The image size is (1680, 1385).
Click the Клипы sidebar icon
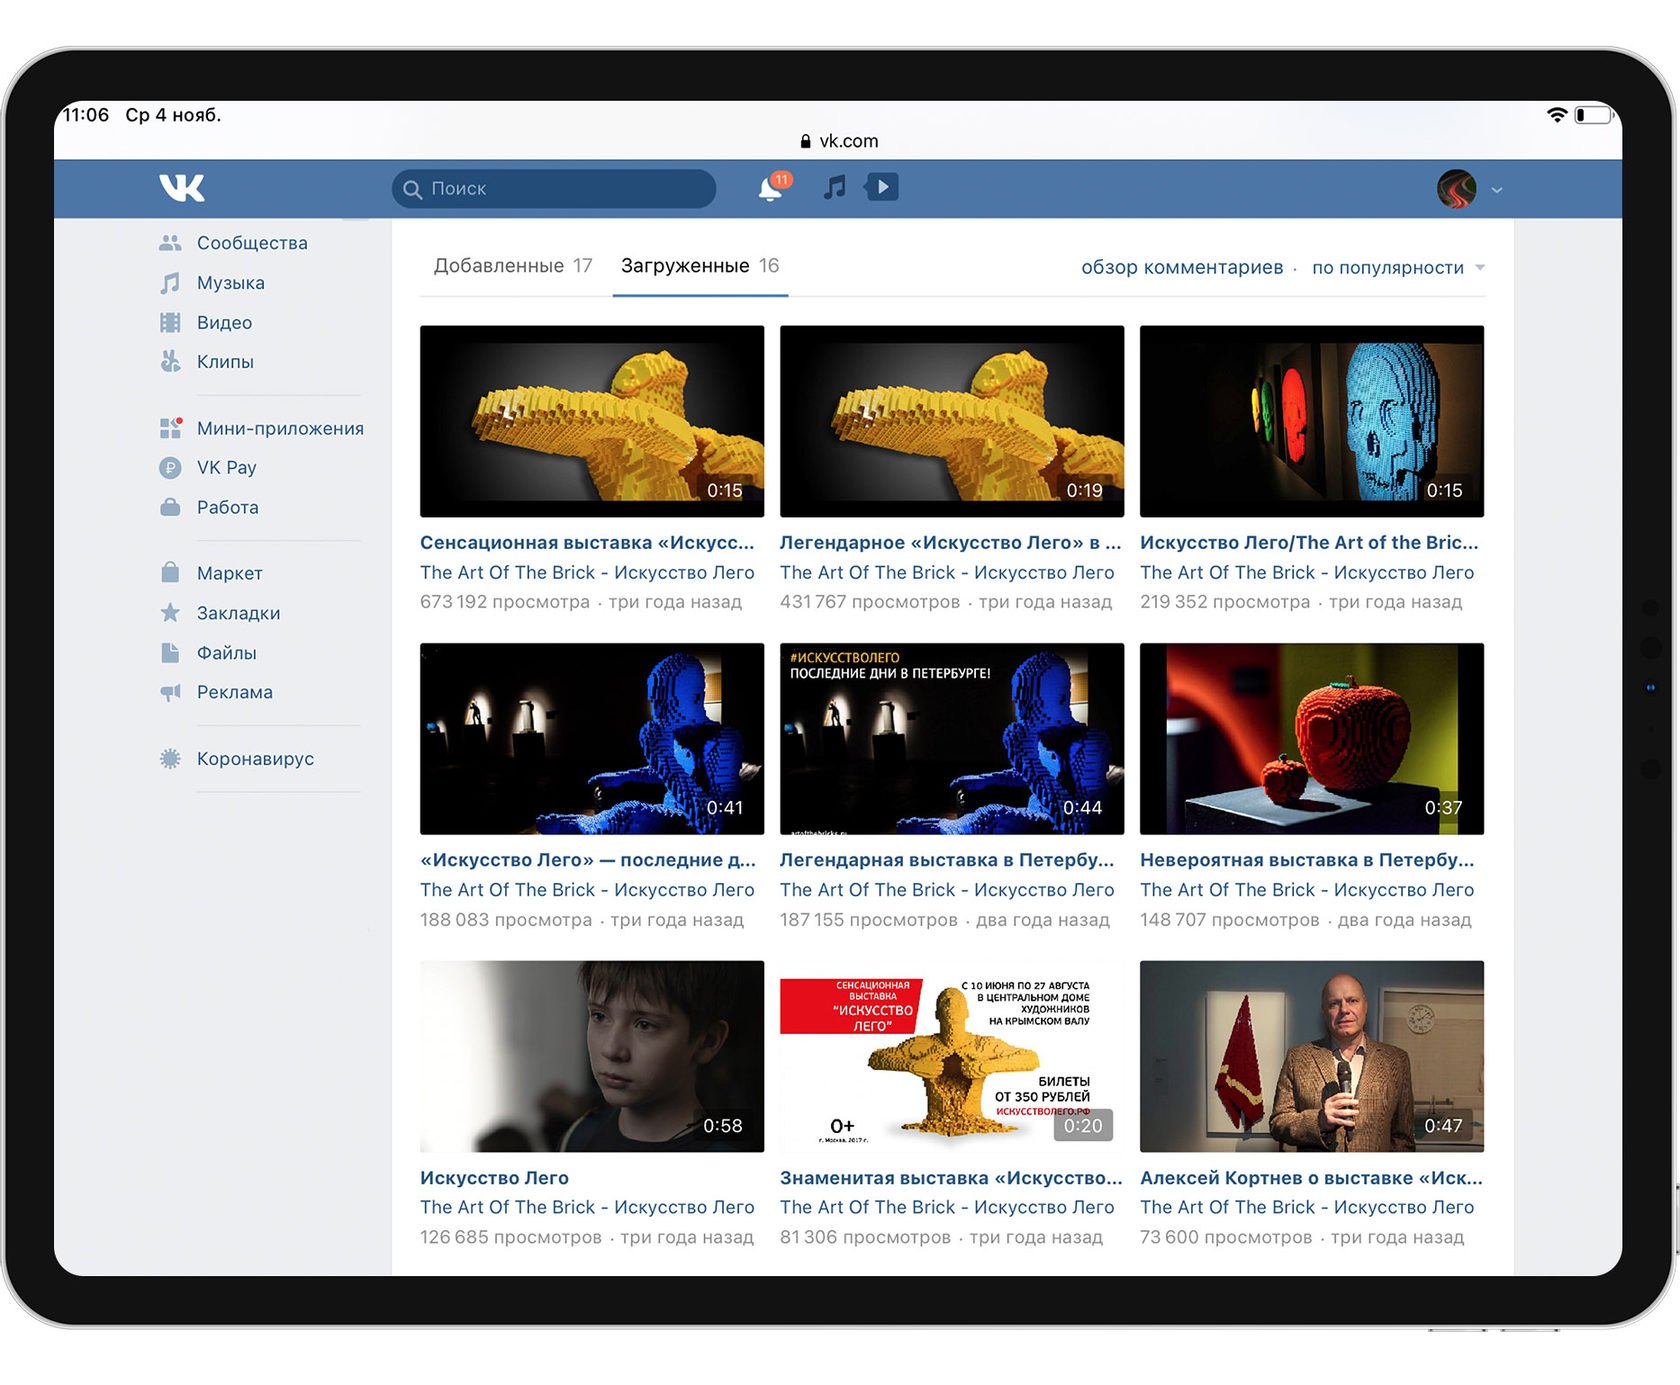pos(170,361)
